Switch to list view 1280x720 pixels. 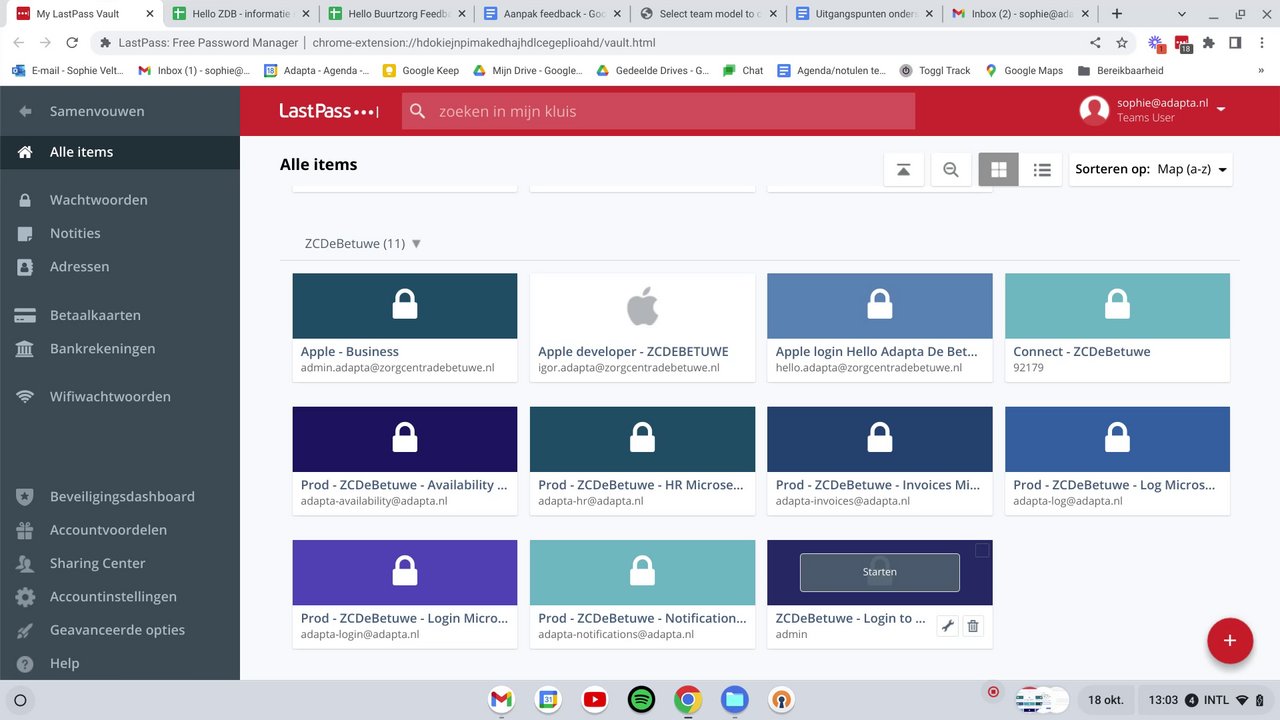pyautogui.click(x=1042, y=170)
